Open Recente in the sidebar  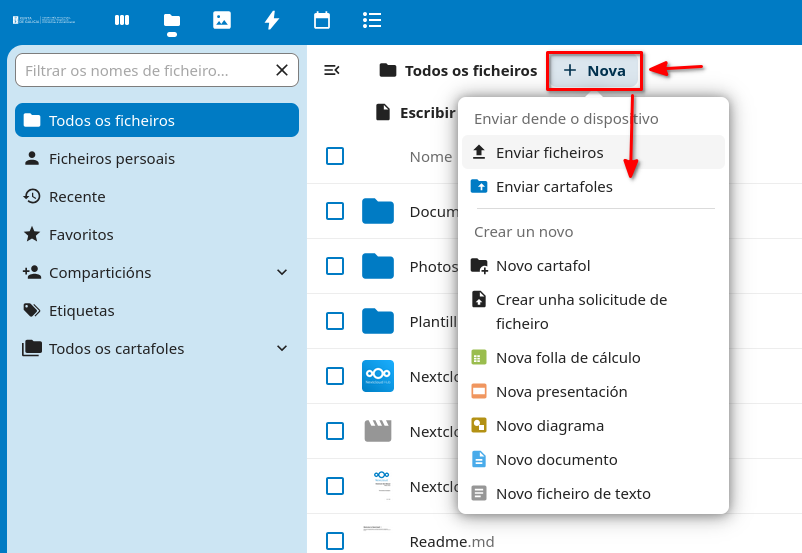pyautogui.click(x=77, y=196)
